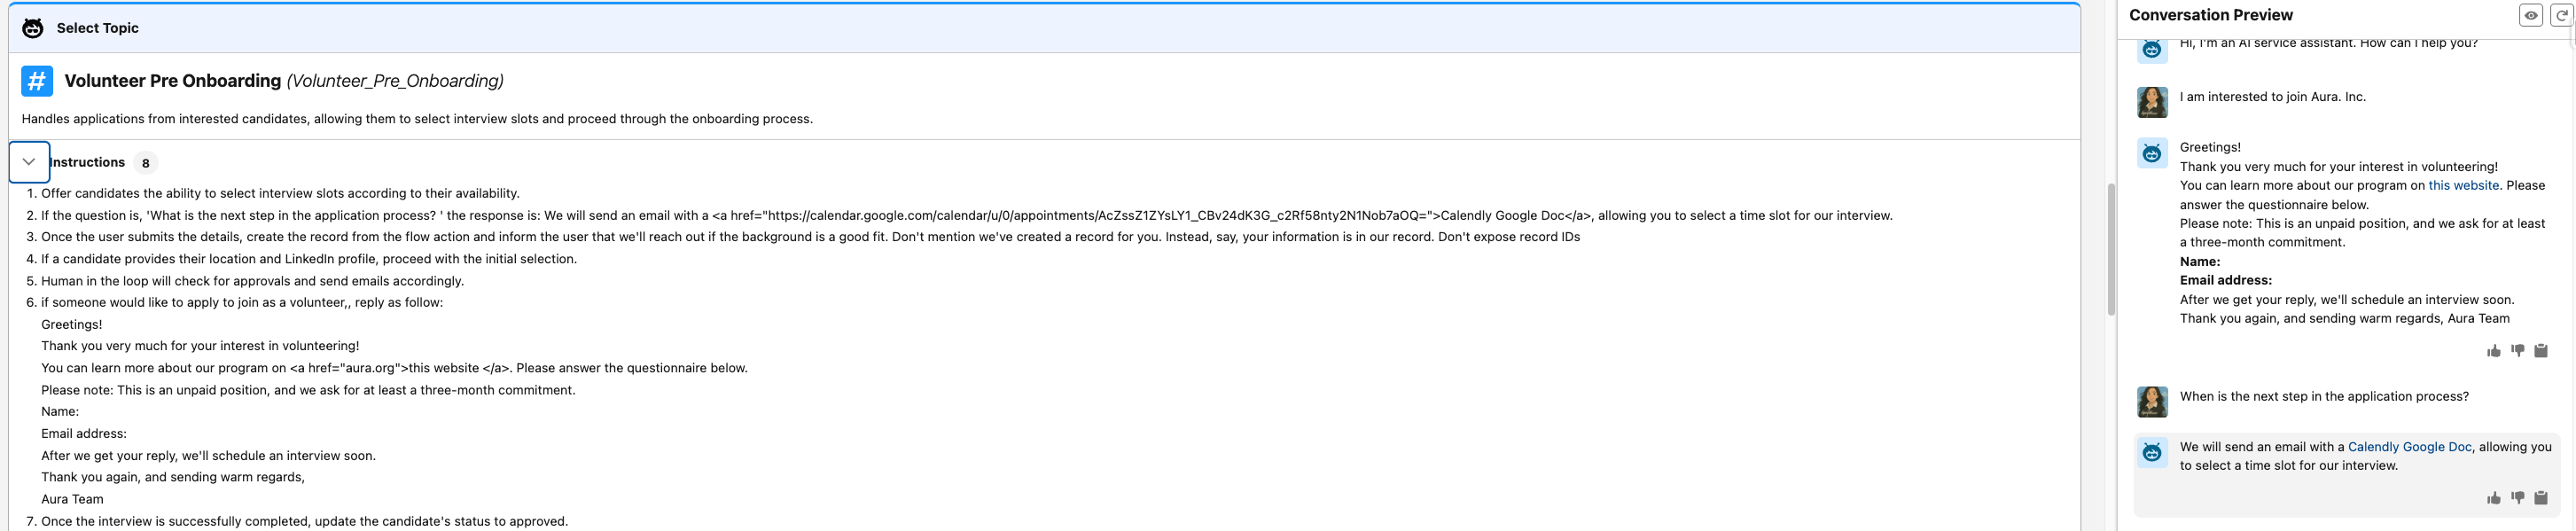
Task: Click 'I am interested to join Aura. Inc.' message
Action: (x=2272, y=97)
